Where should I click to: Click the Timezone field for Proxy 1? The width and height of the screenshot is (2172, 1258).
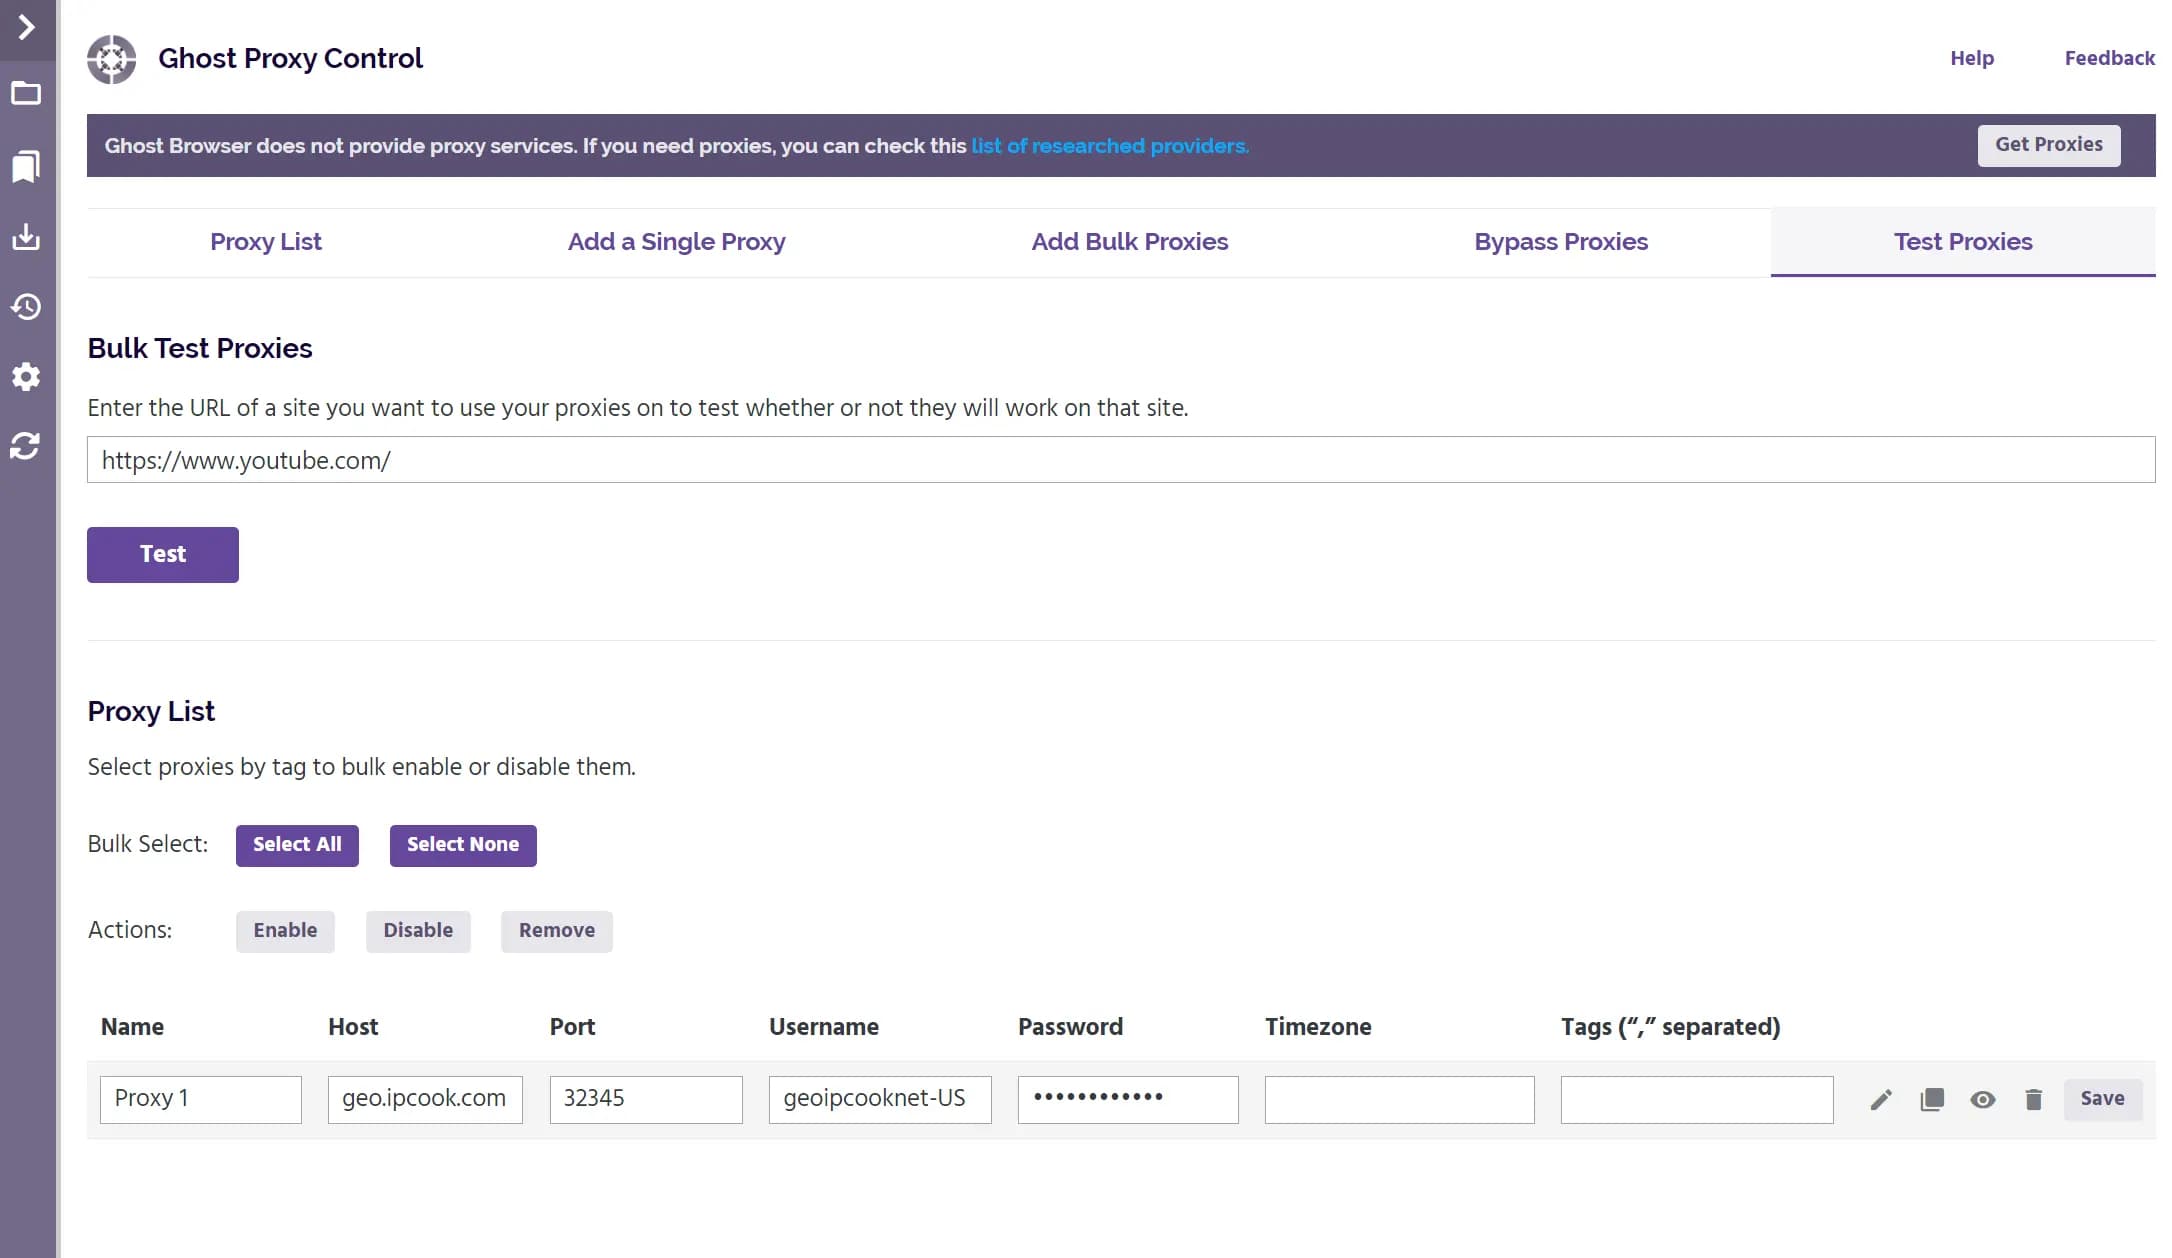tap(1398, 1100)
